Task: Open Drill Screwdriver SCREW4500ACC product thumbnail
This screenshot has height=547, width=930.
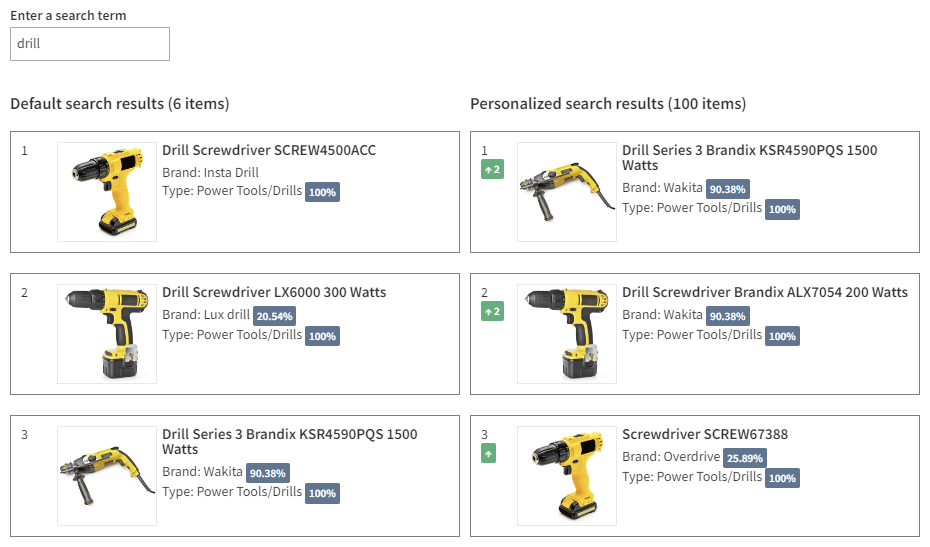Action: pyautogui.click(x=107, y=192)
